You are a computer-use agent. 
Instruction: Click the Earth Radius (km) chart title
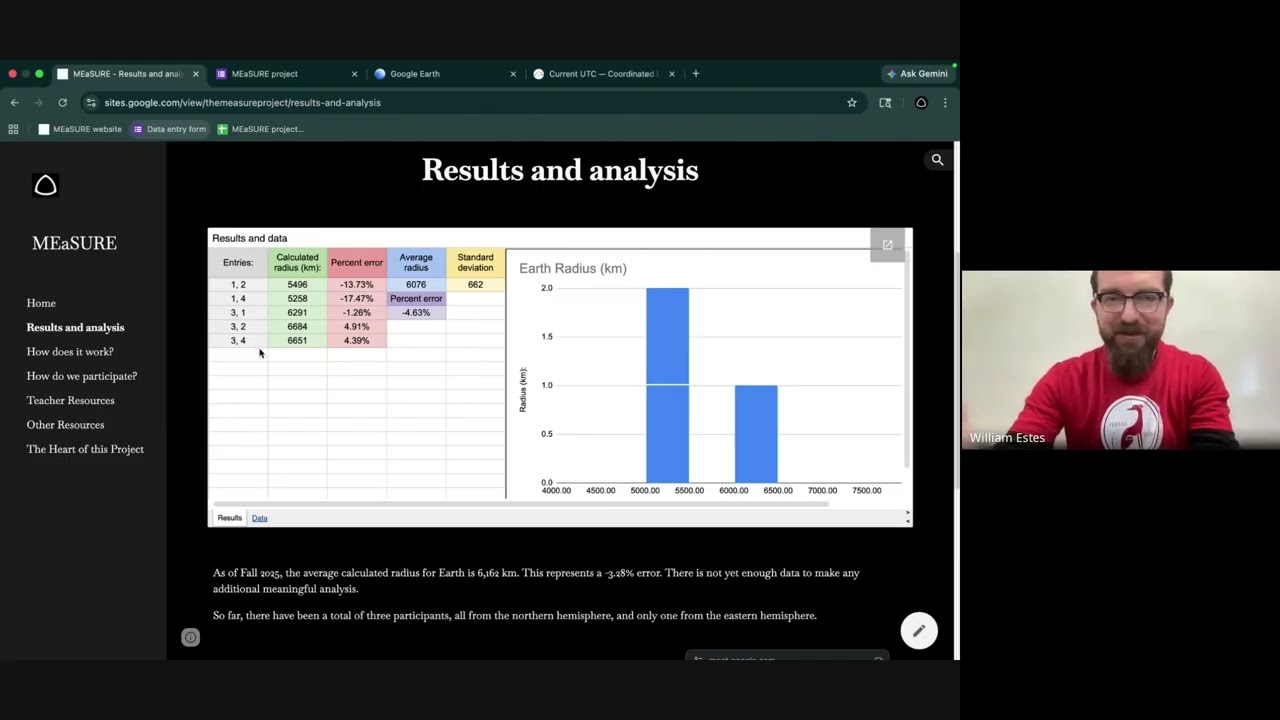pos(573,269)
